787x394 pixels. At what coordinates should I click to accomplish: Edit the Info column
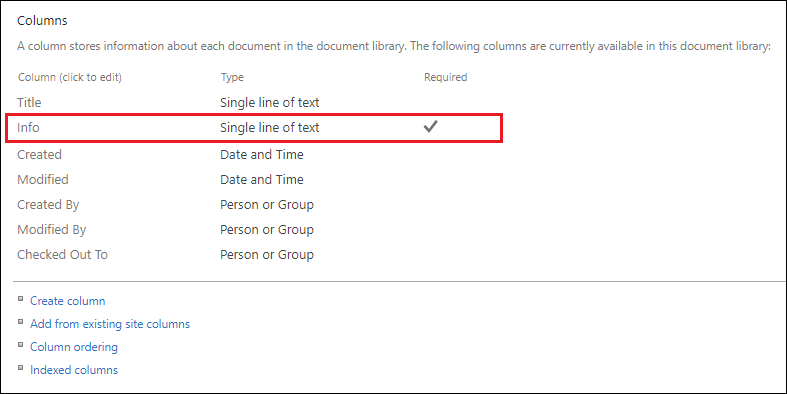28,127
